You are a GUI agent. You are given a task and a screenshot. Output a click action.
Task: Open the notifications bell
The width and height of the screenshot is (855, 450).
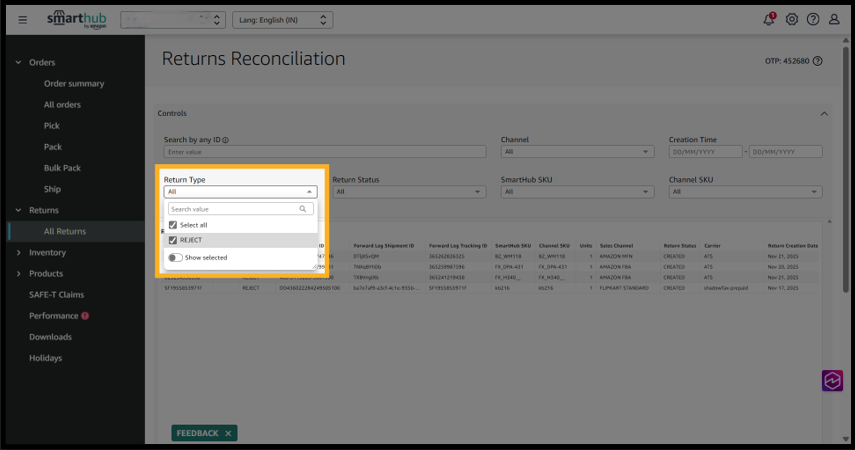click(769, 19)
